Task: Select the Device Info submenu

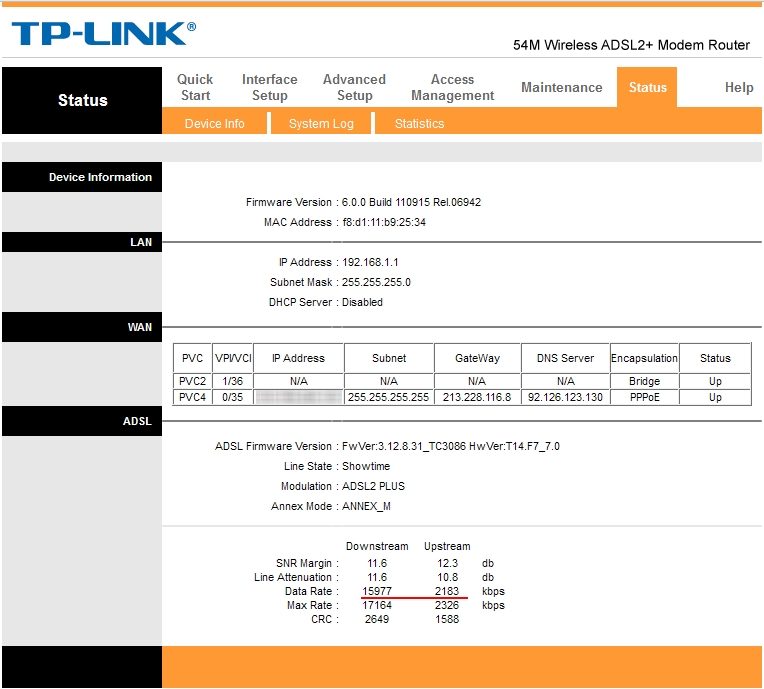Action: tap(214, 124)
